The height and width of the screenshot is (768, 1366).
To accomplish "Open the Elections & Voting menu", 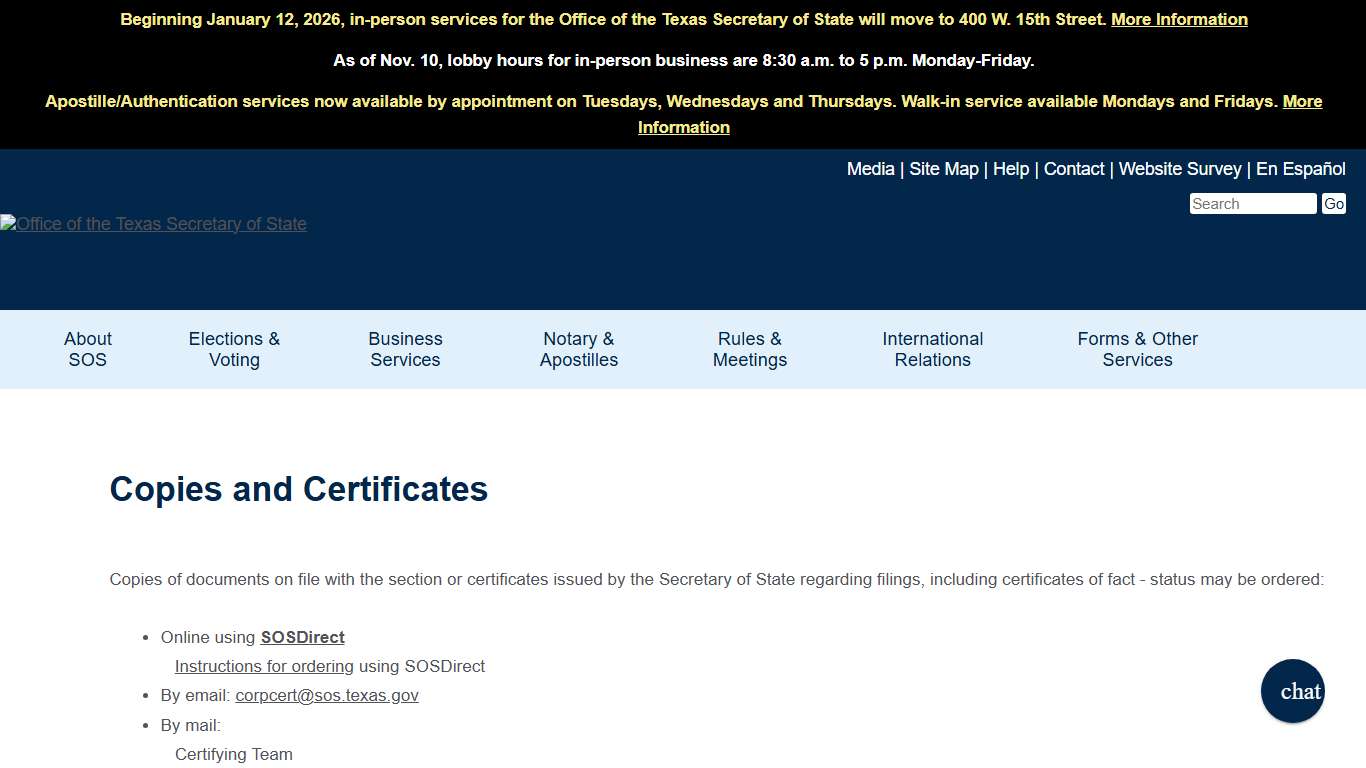I will click(233, 349).
